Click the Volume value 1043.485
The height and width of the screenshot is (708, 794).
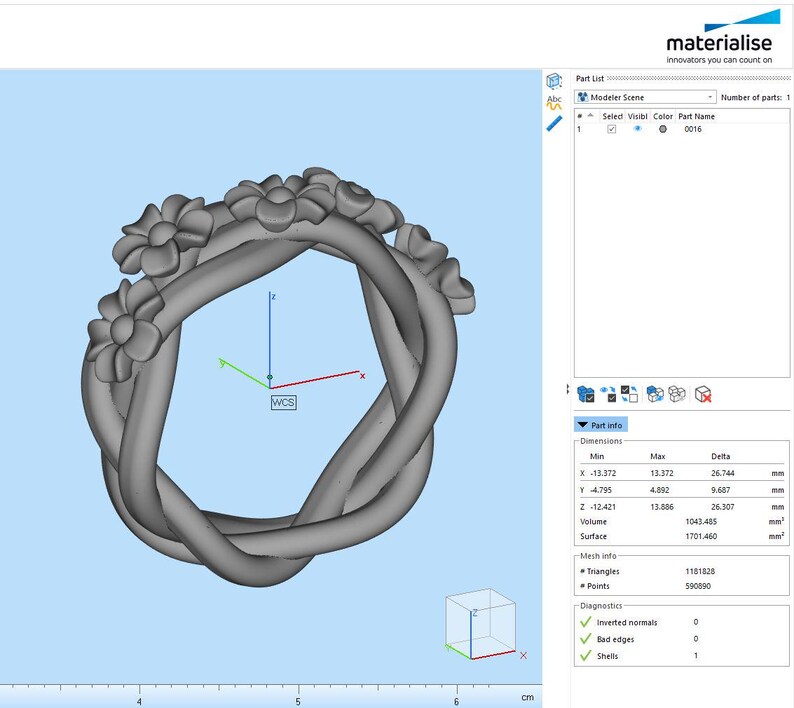click(701, 521)
